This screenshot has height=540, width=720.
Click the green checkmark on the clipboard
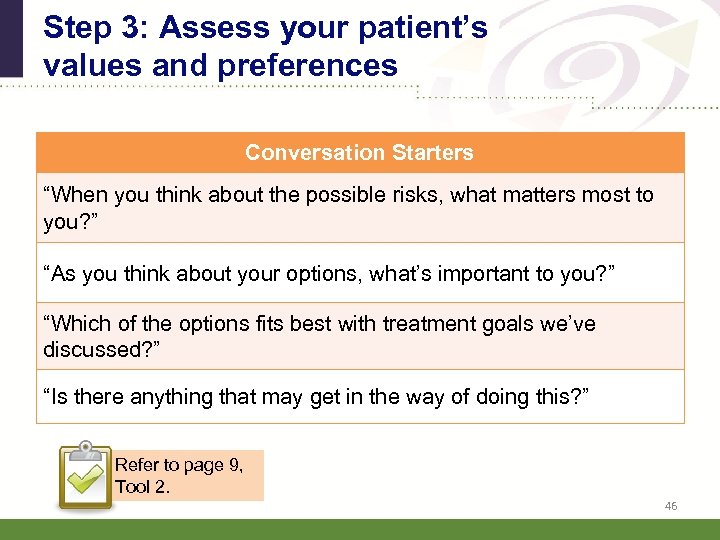89,482
